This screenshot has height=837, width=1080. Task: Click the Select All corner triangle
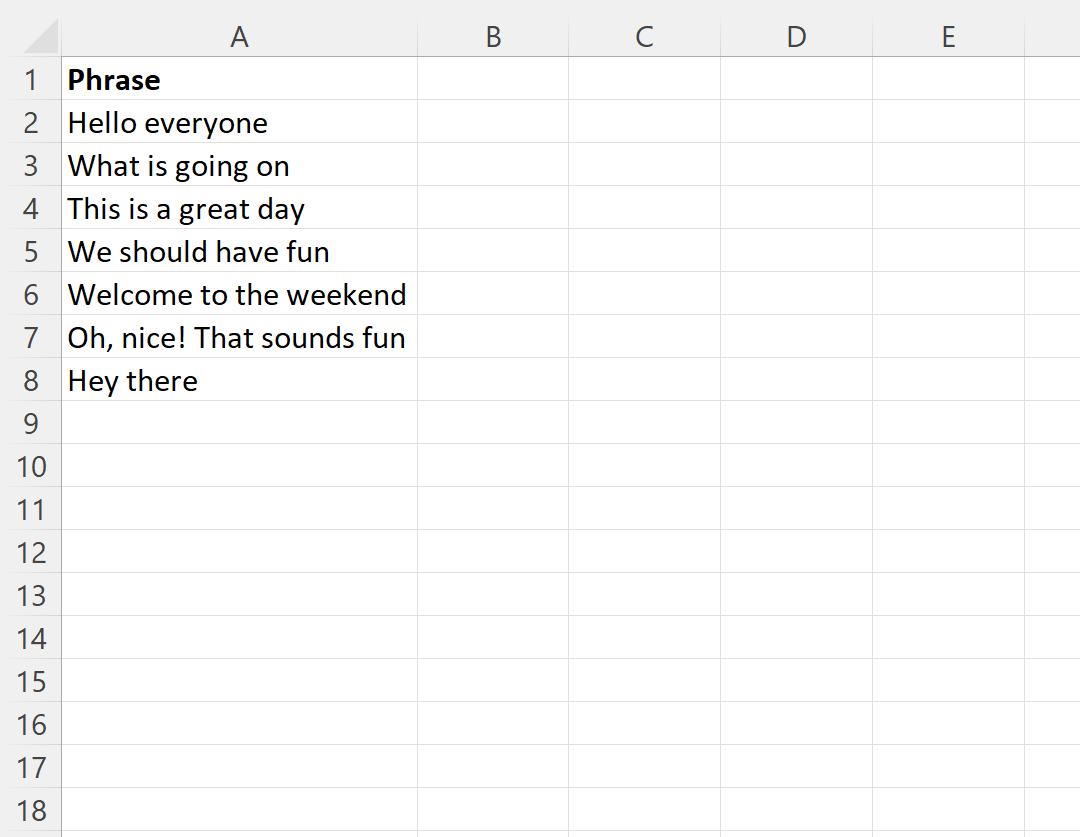pyautogui.click(x=40, y=37)
